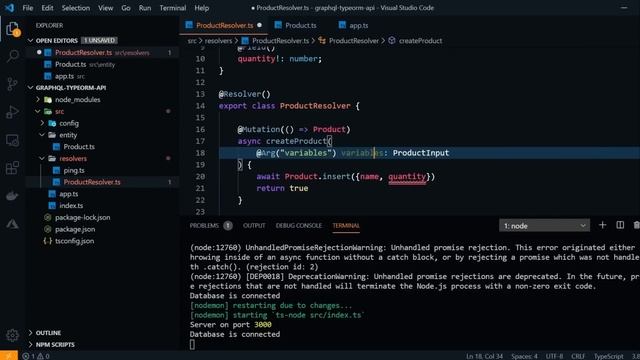Open the Run menu
Screen dimensions: 640x360
pyautogui.click(x=145, y=8)
